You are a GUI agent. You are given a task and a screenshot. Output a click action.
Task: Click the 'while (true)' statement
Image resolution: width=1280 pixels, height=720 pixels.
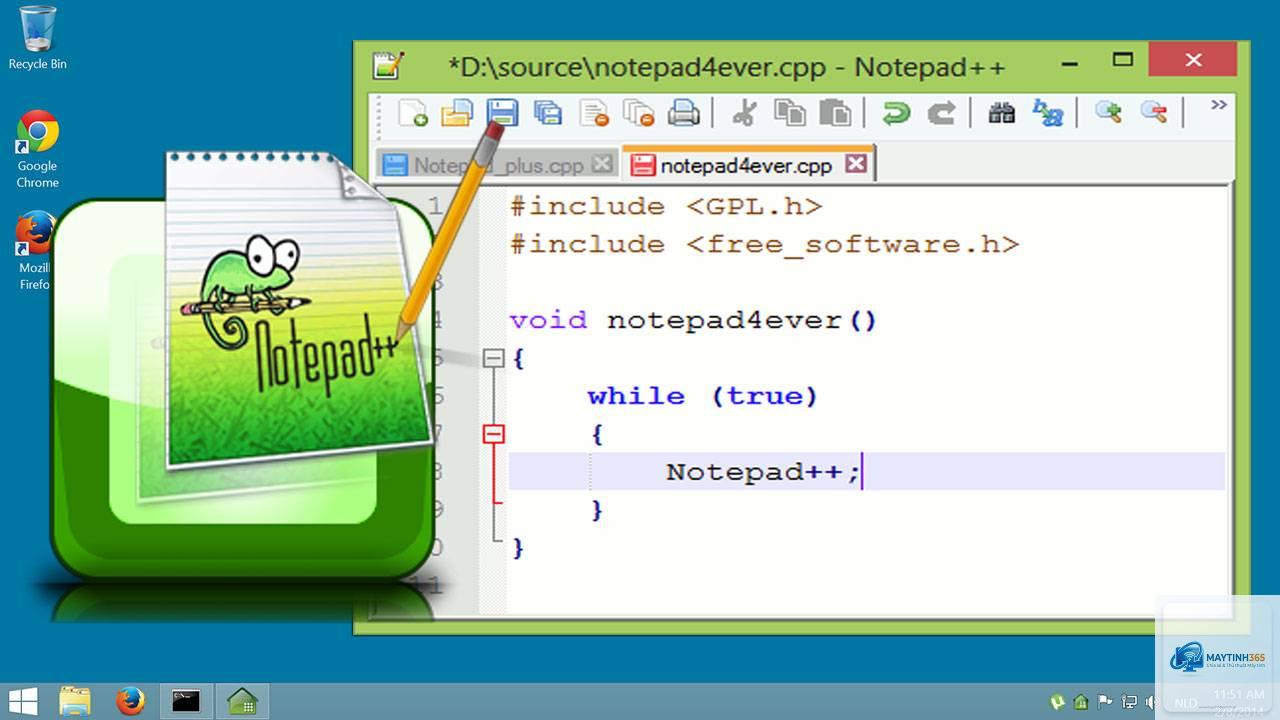pos(702,397)
